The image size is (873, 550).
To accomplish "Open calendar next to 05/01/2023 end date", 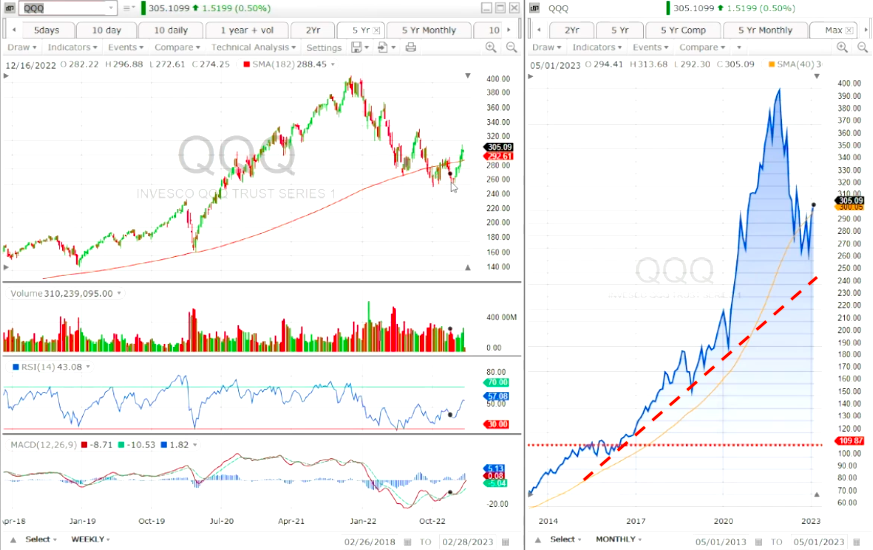I will [x=857, y=542].
